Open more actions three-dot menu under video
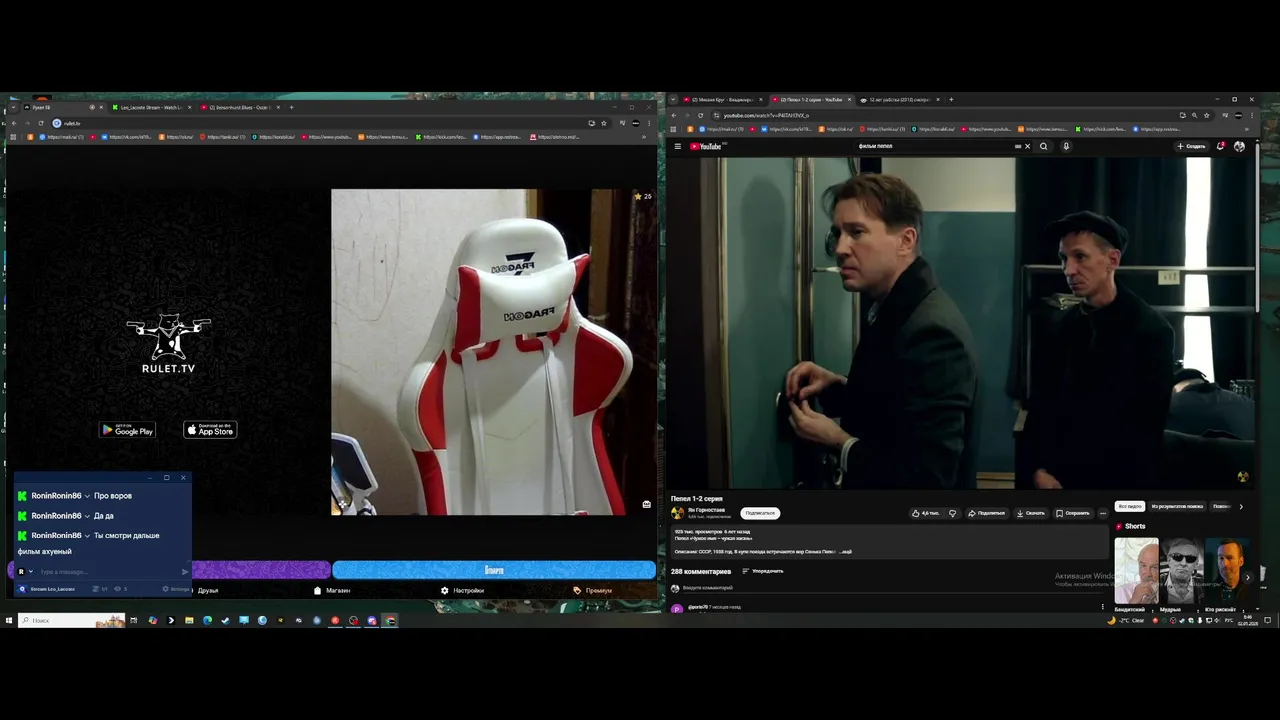The image size is (1280, 720). pyautogui.click(x=1103, y=513)
